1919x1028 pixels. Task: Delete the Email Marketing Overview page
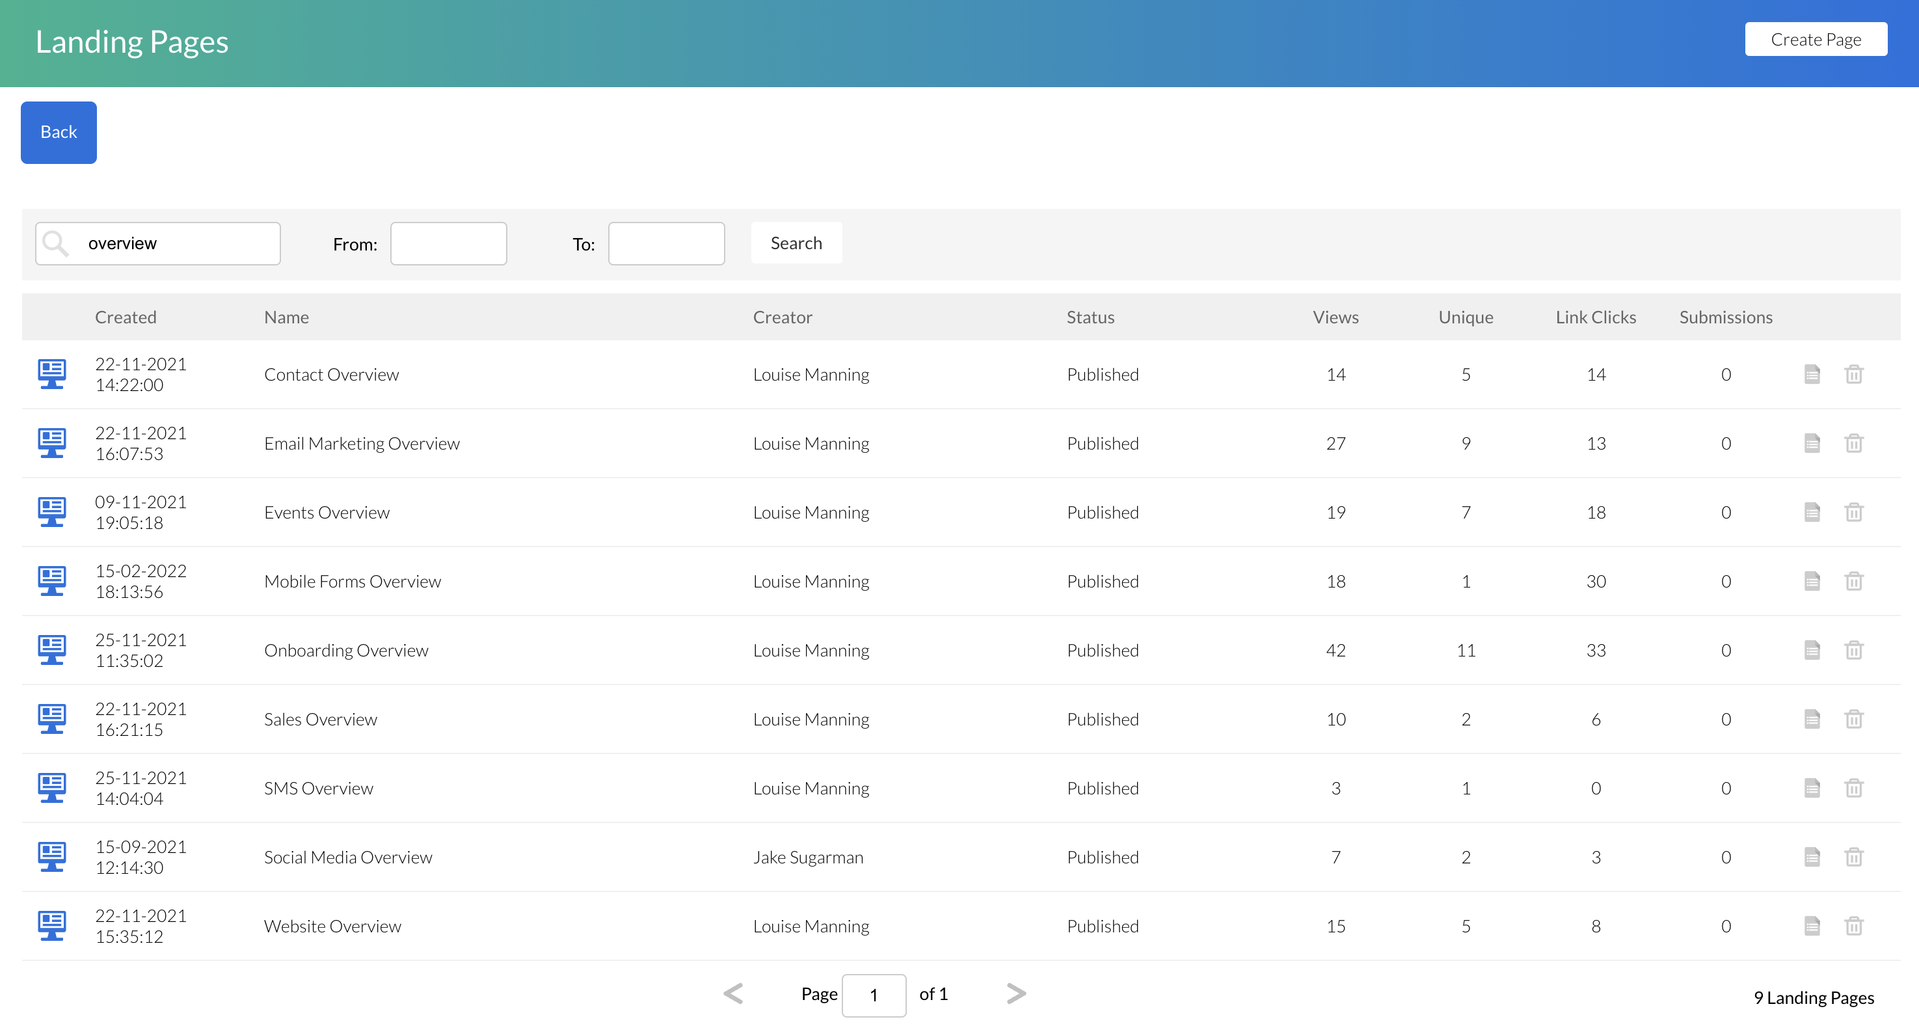click(x=1853, y=443)
